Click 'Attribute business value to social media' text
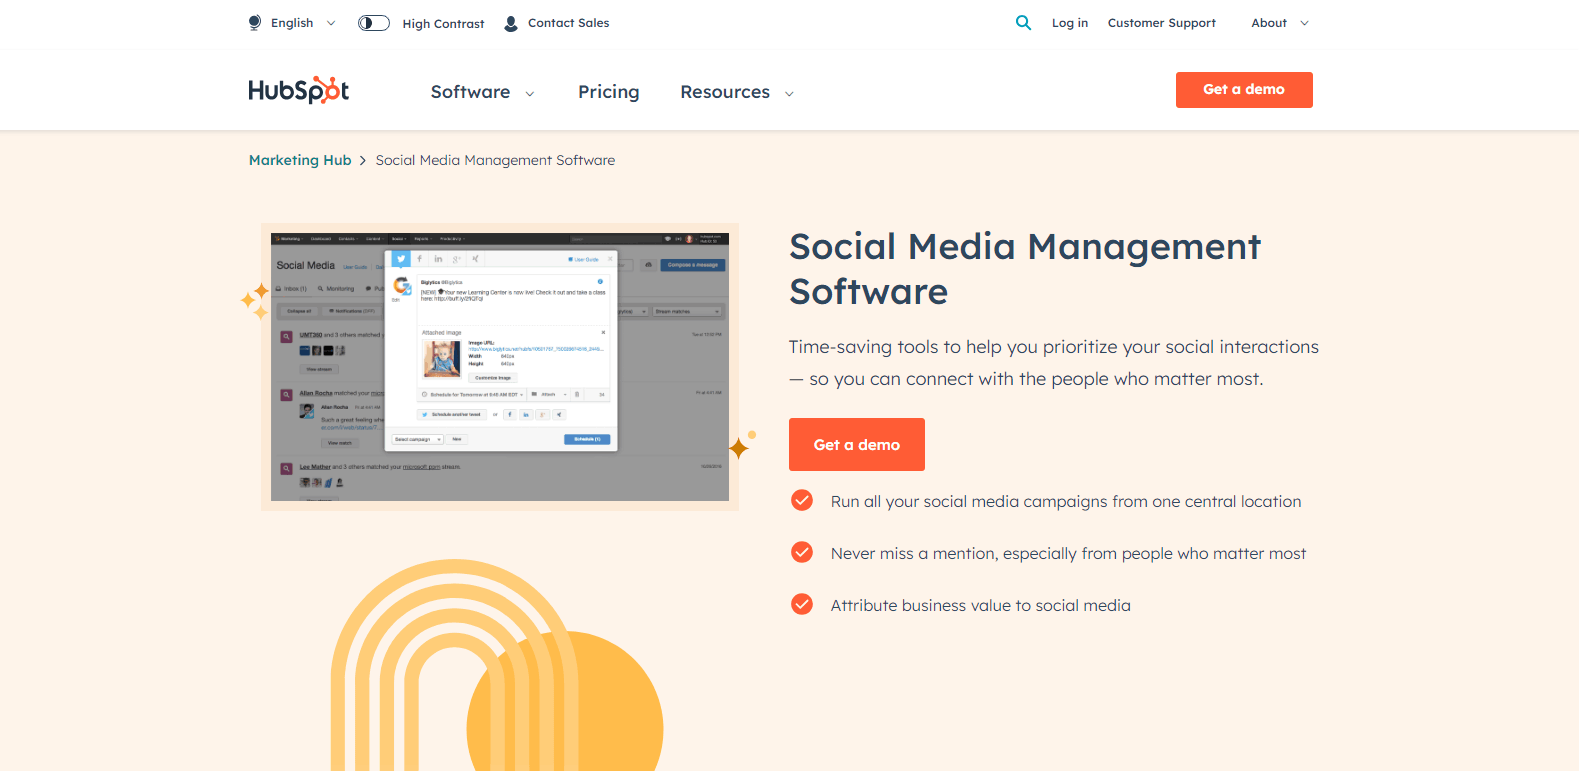This screenshot has width=1579, height=777. tap(980, 605)
